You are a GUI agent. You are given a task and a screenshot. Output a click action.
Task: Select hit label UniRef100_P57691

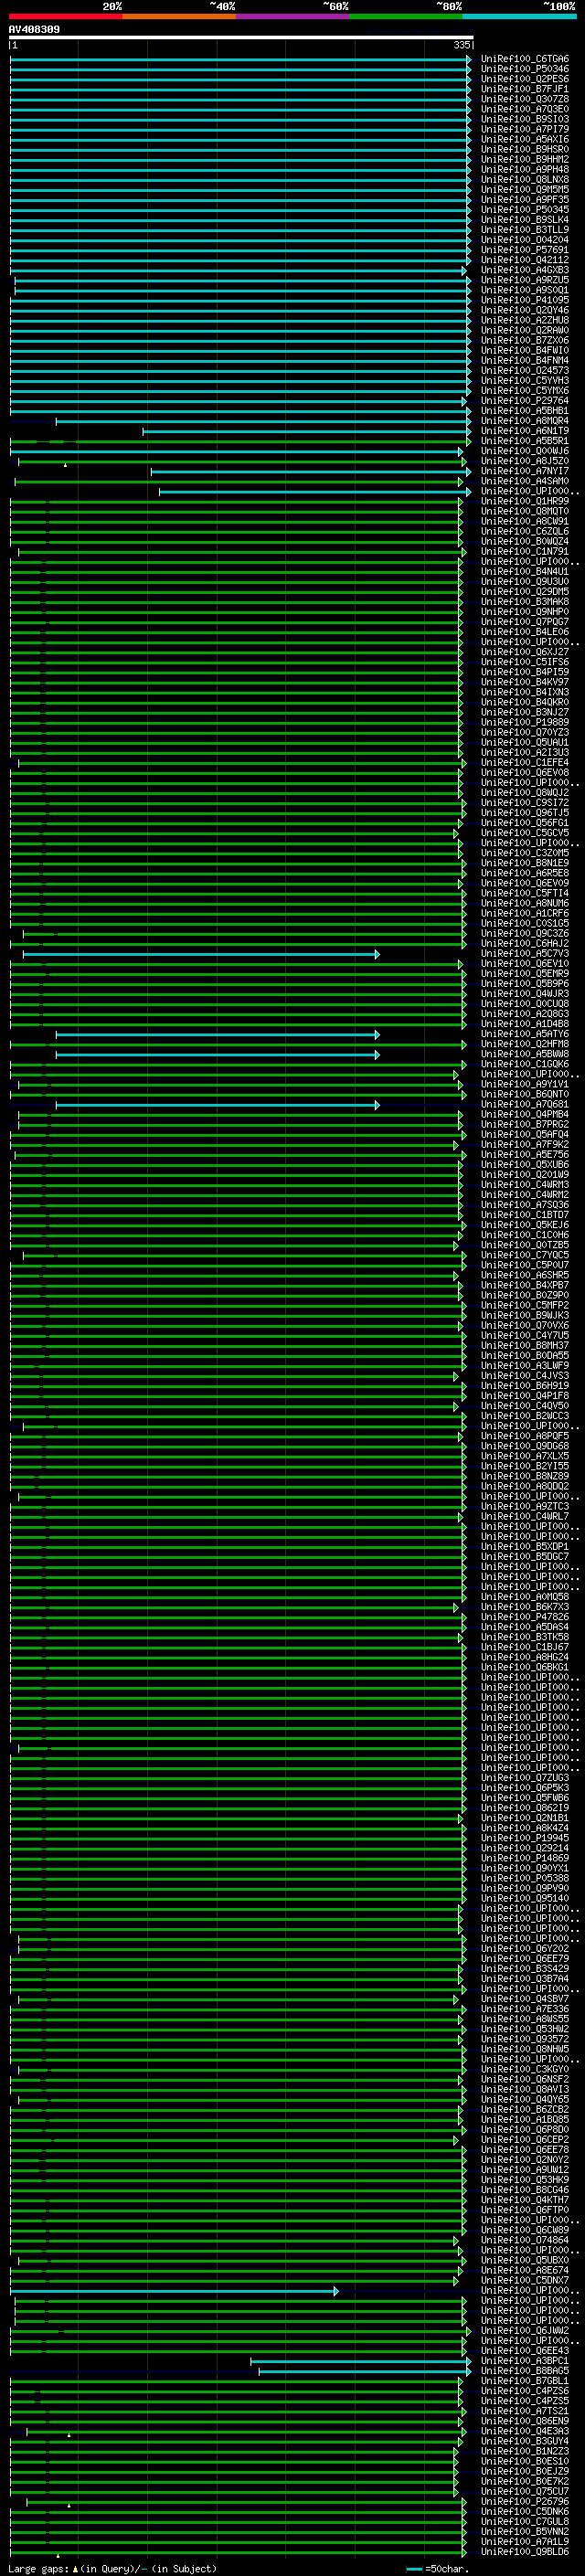(x=525, y=250)
